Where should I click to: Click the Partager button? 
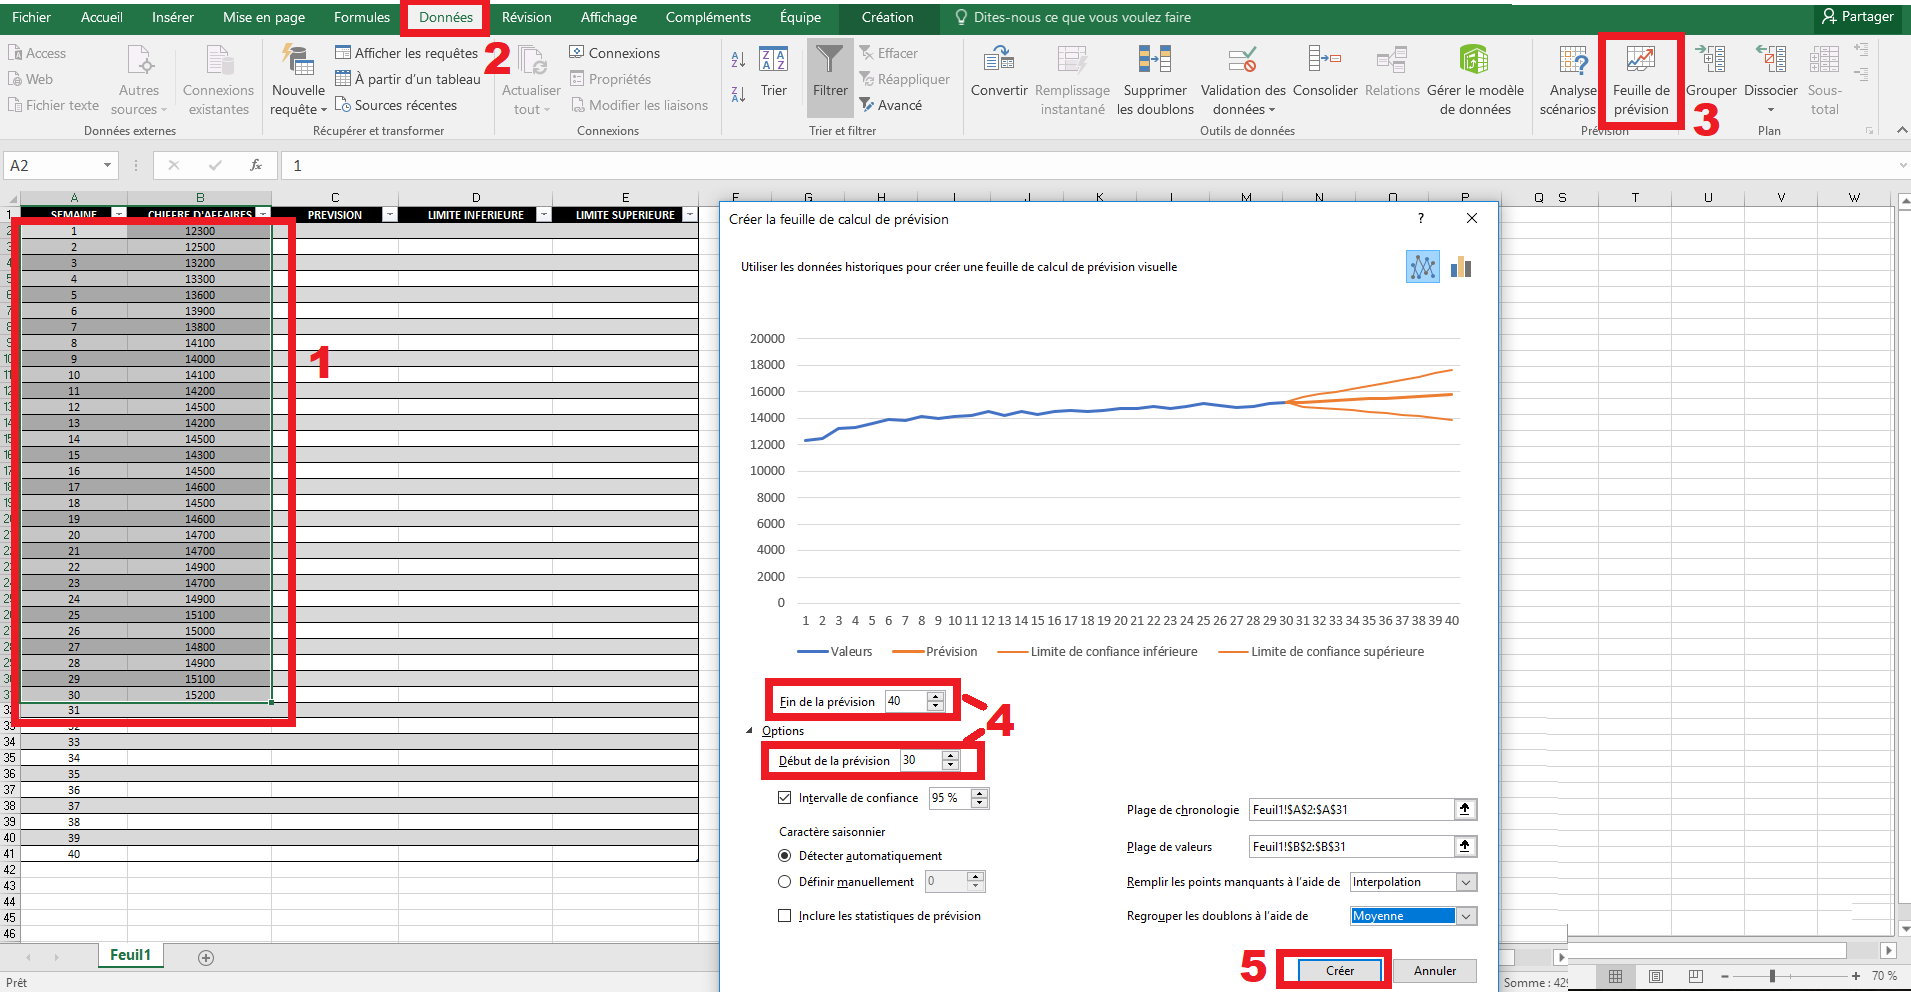[1858, 17]
